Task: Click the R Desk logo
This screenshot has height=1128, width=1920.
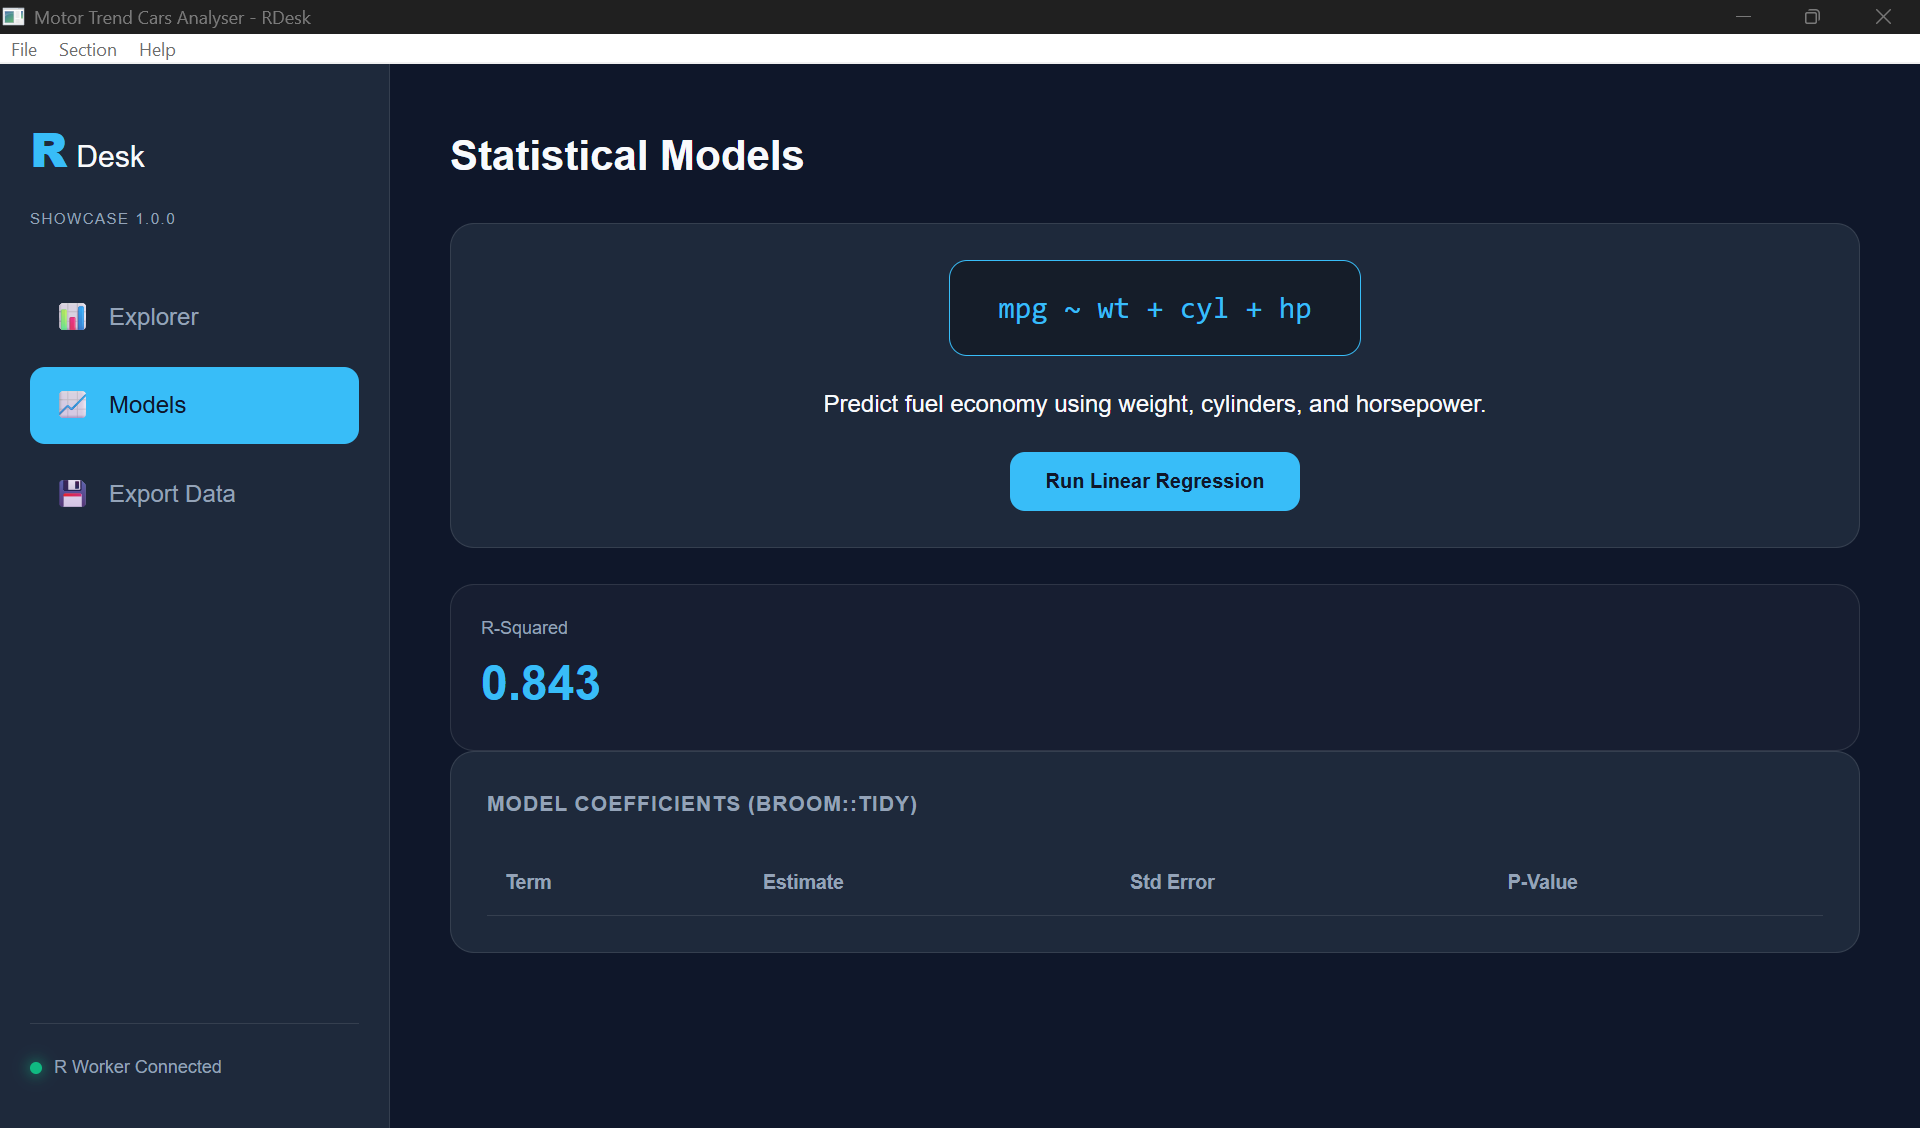Action: coord(86,152)
